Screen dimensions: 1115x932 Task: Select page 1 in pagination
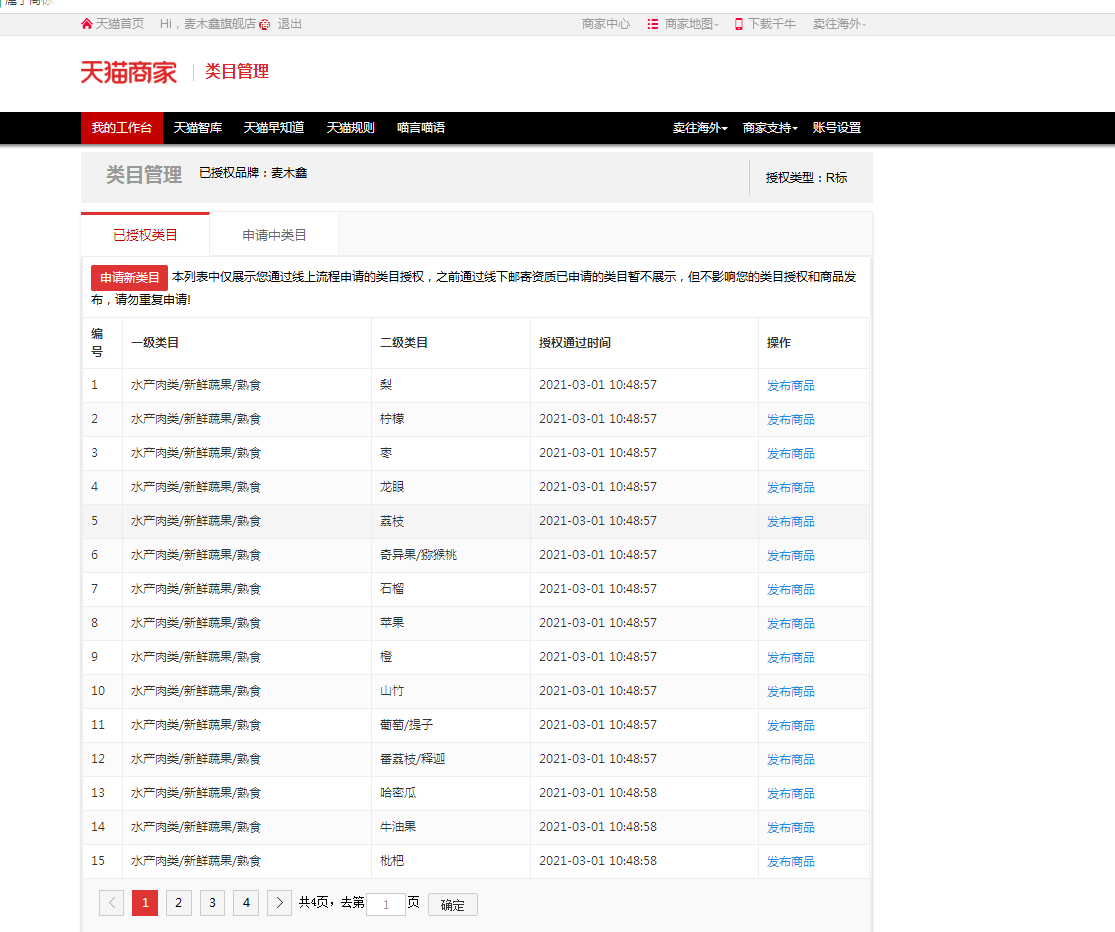point(145,903)
